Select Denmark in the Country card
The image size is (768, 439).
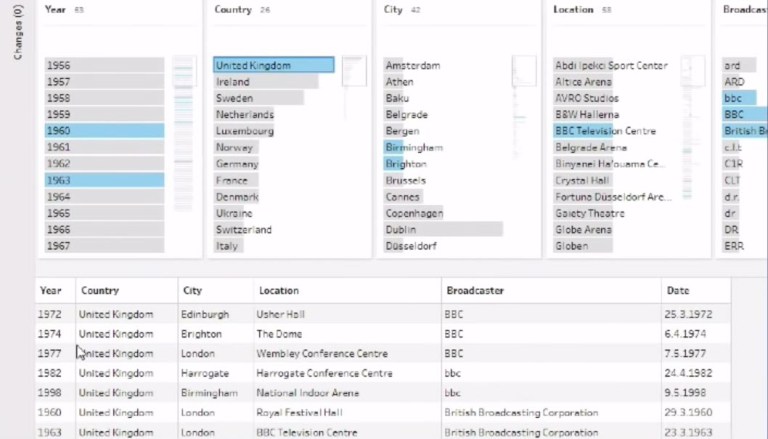[x=236, y=196]
